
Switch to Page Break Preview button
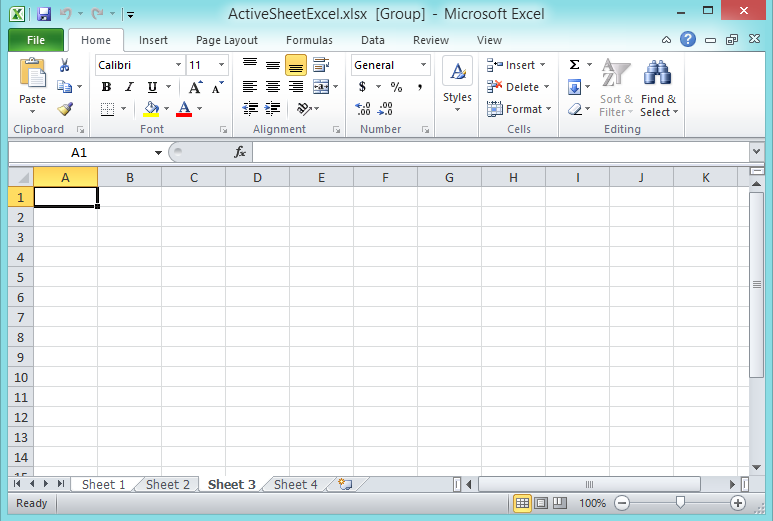[x=560, y=503]
